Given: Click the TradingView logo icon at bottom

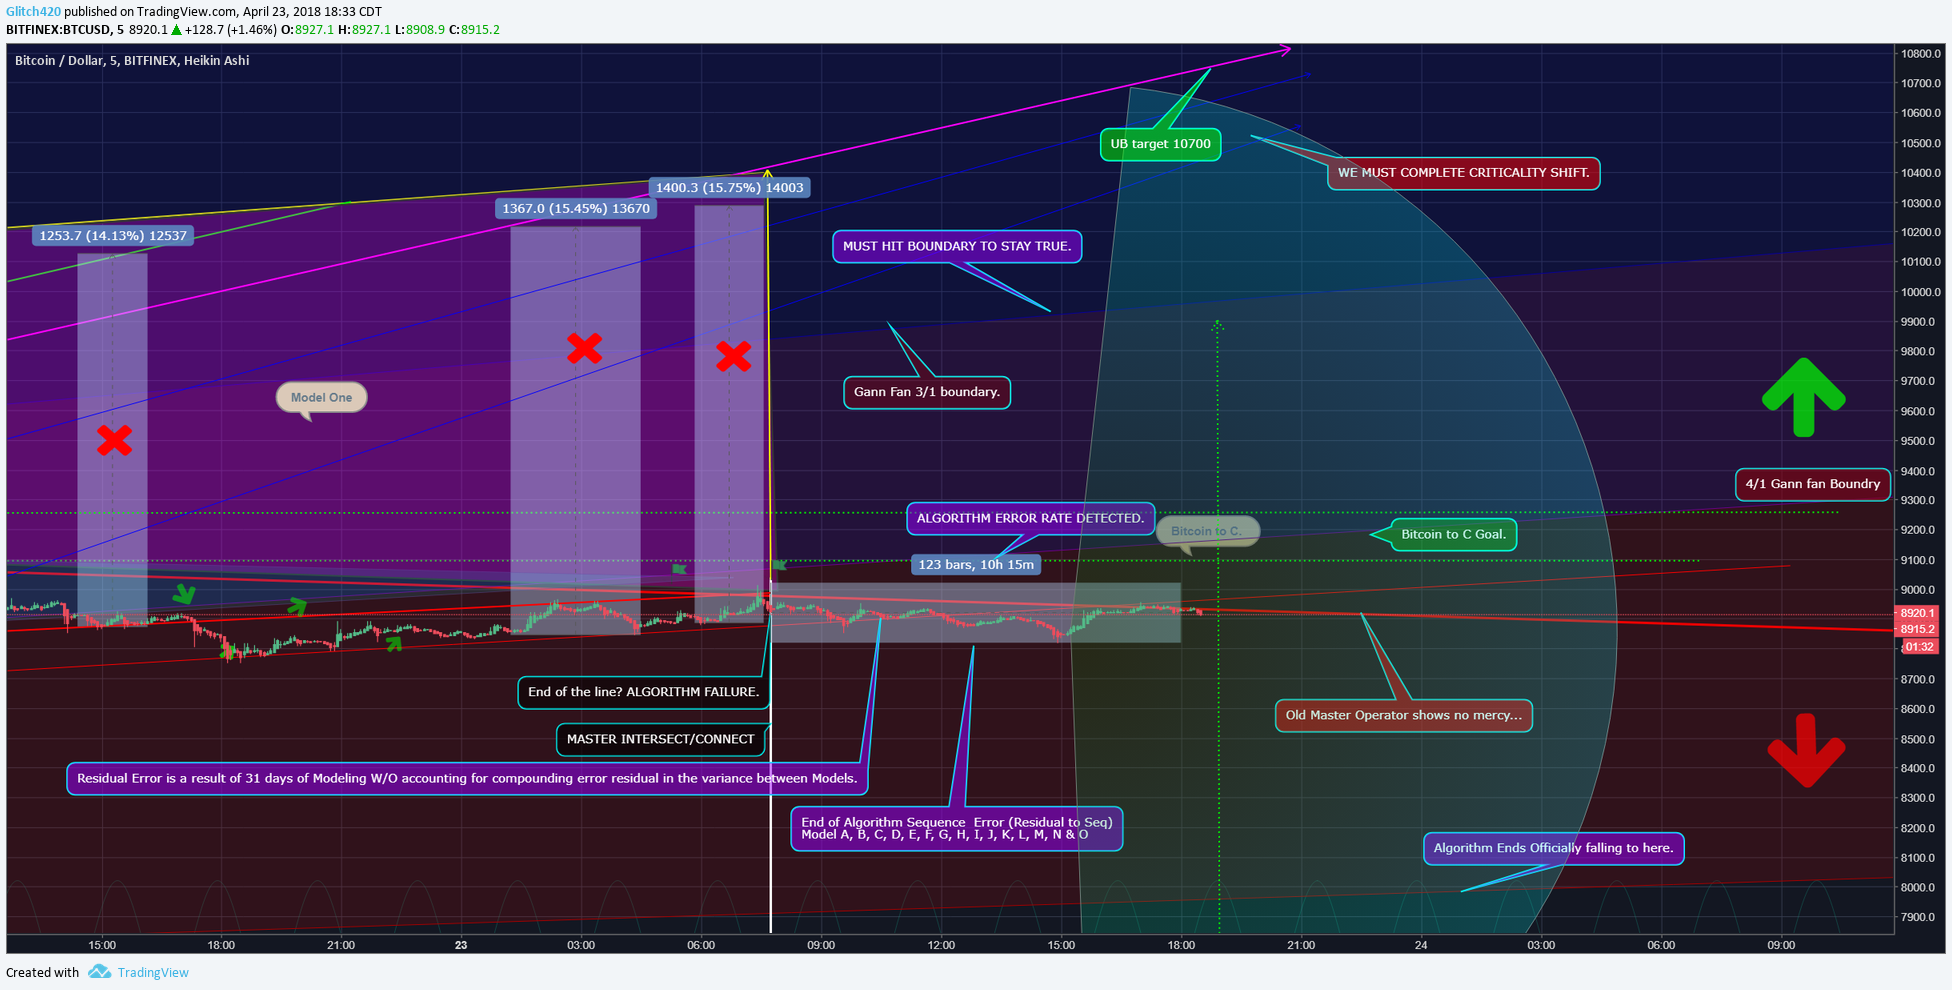Looking at the screenshot, I should click(x=99, y=972).
